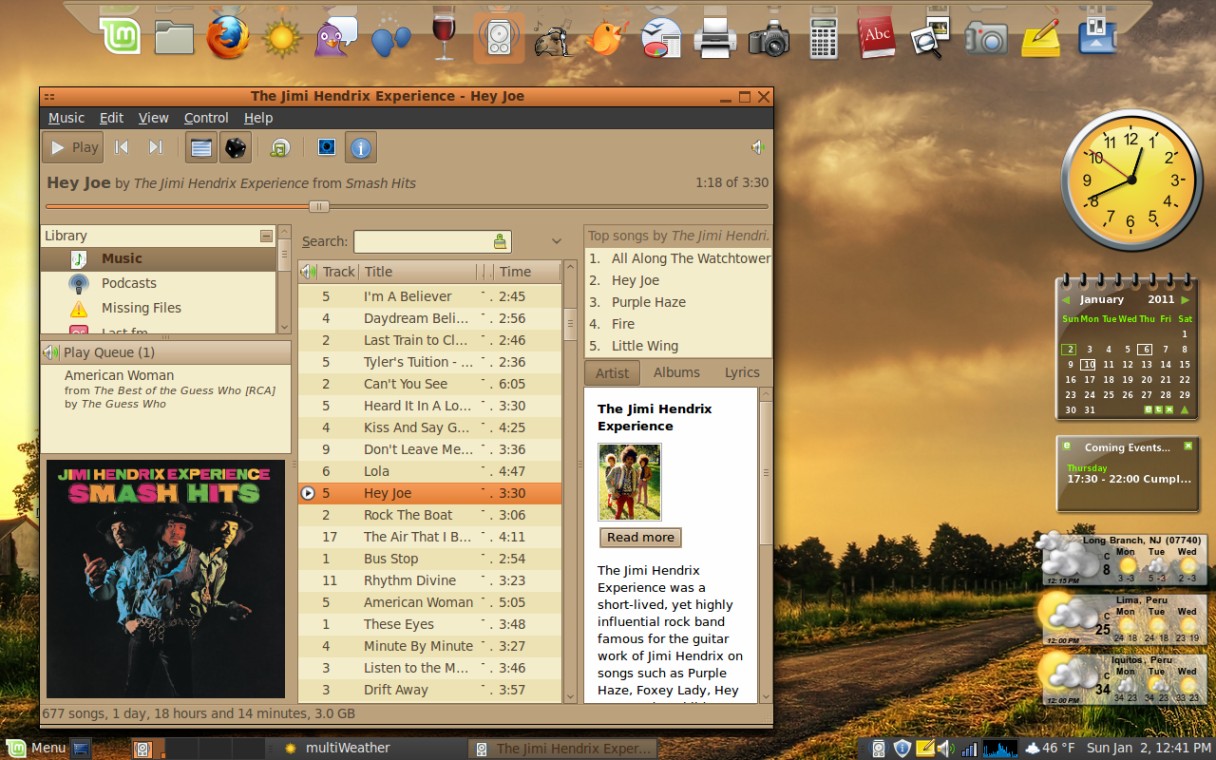This screenshot has width=1216, height=760.
Task: Select Music in the Library
Action: coord(158,259)
